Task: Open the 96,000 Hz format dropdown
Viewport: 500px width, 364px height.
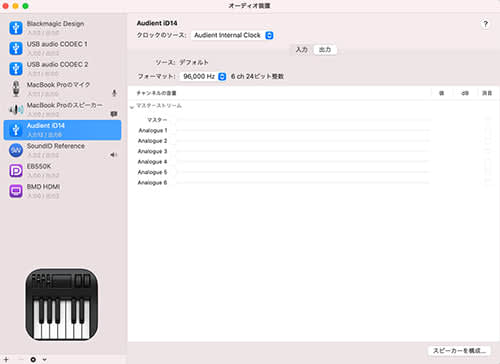Action: 203,76
